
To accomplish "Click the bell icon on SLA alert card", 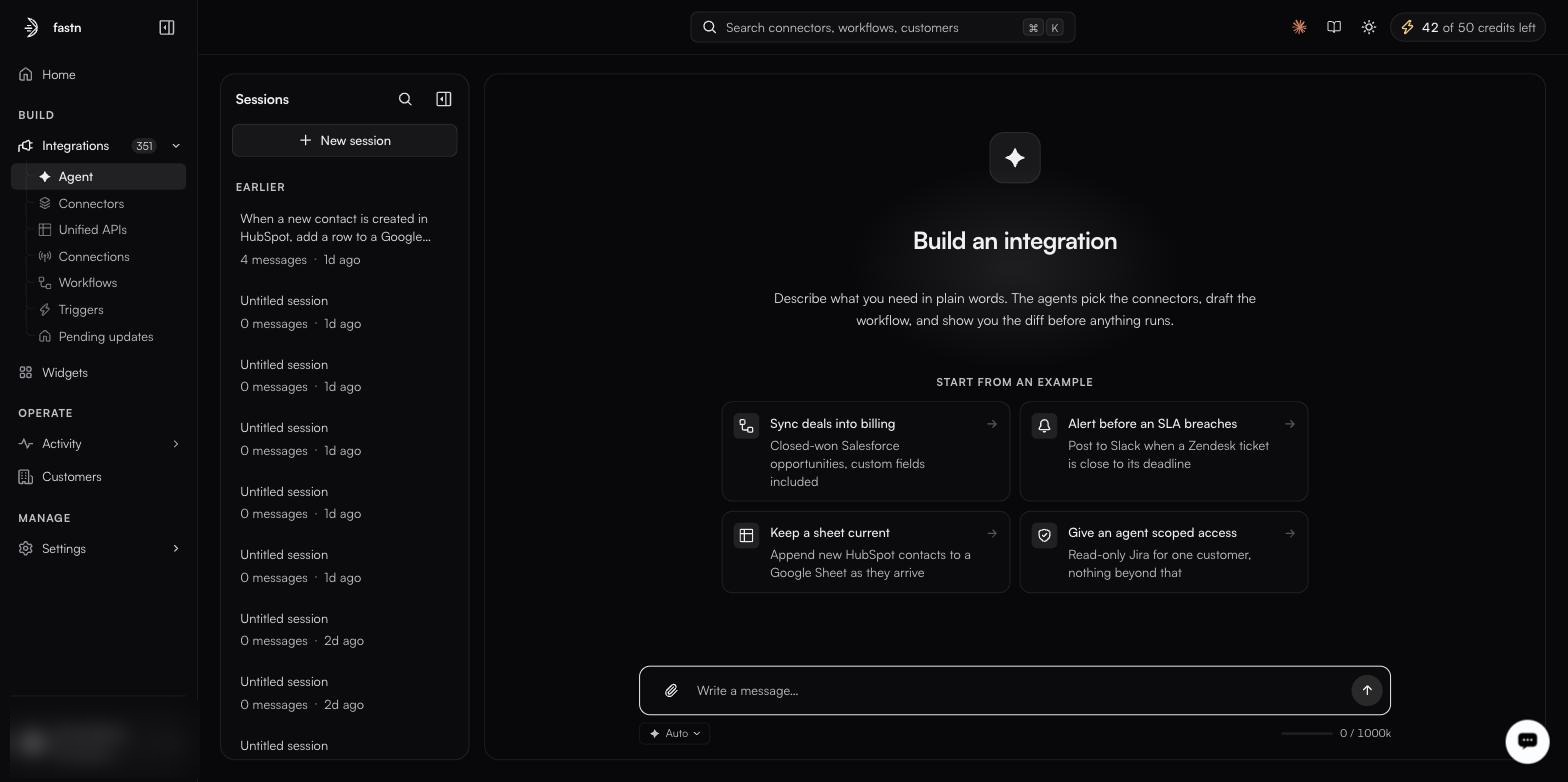I will coord(1044,426).
